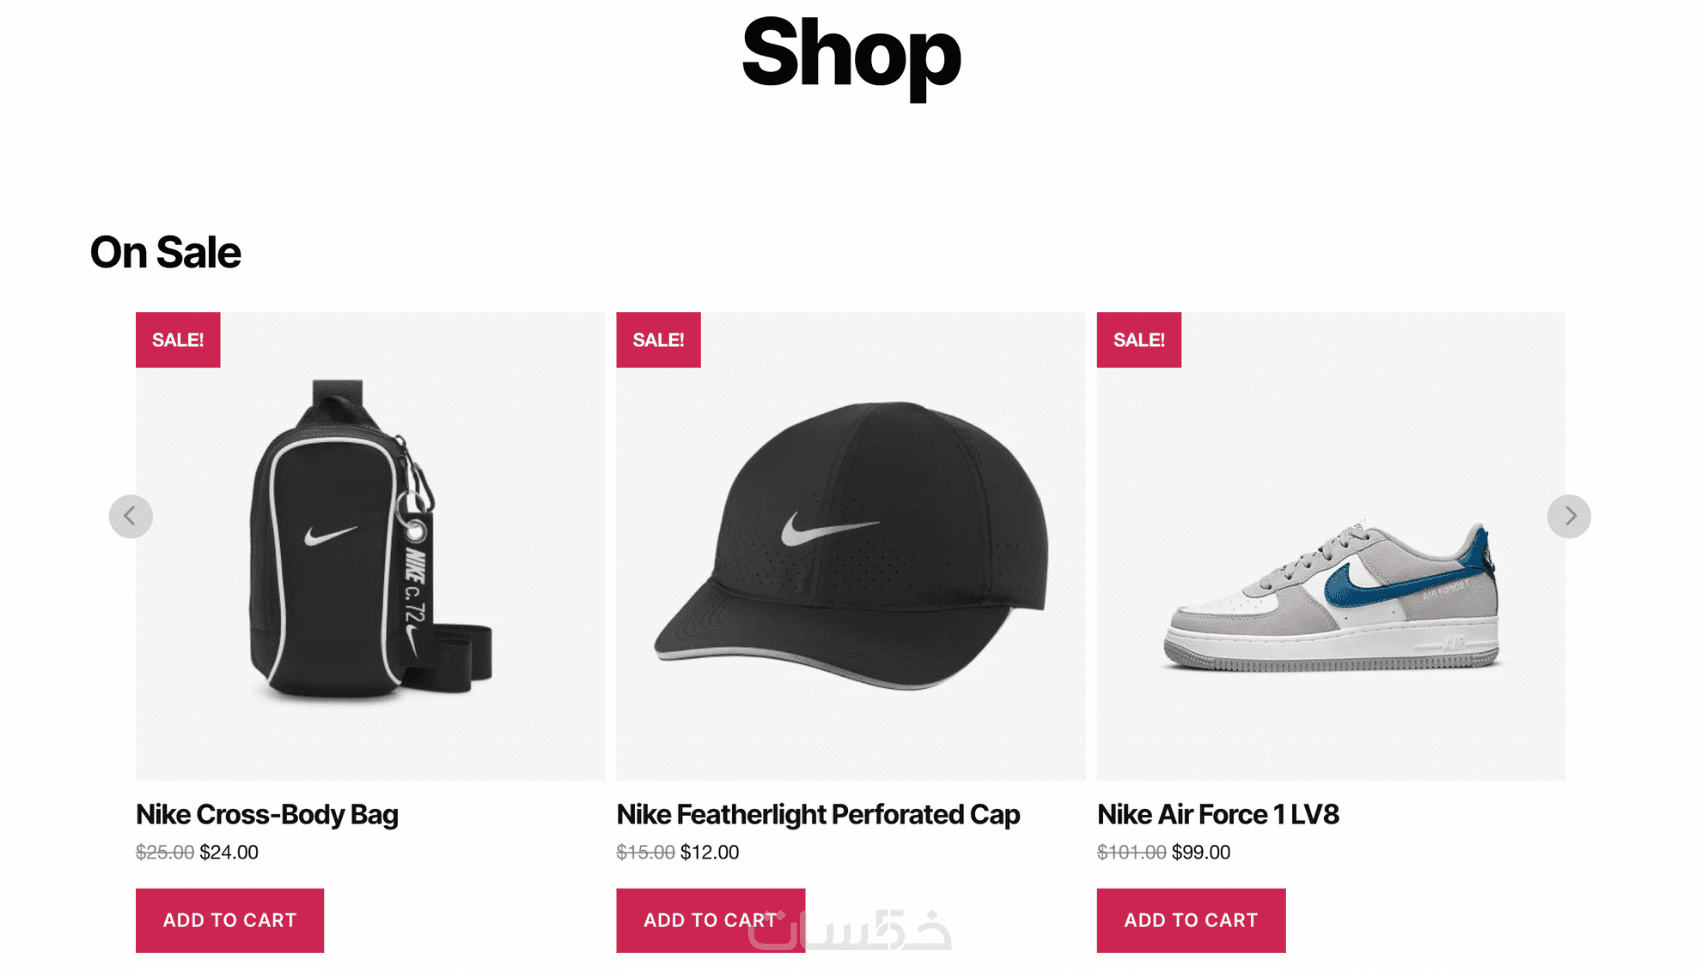This screenshot has width=1700, height=970.
Task: Open the Nike Air Force 1 LV8 title link
Action: [1218, 815]
